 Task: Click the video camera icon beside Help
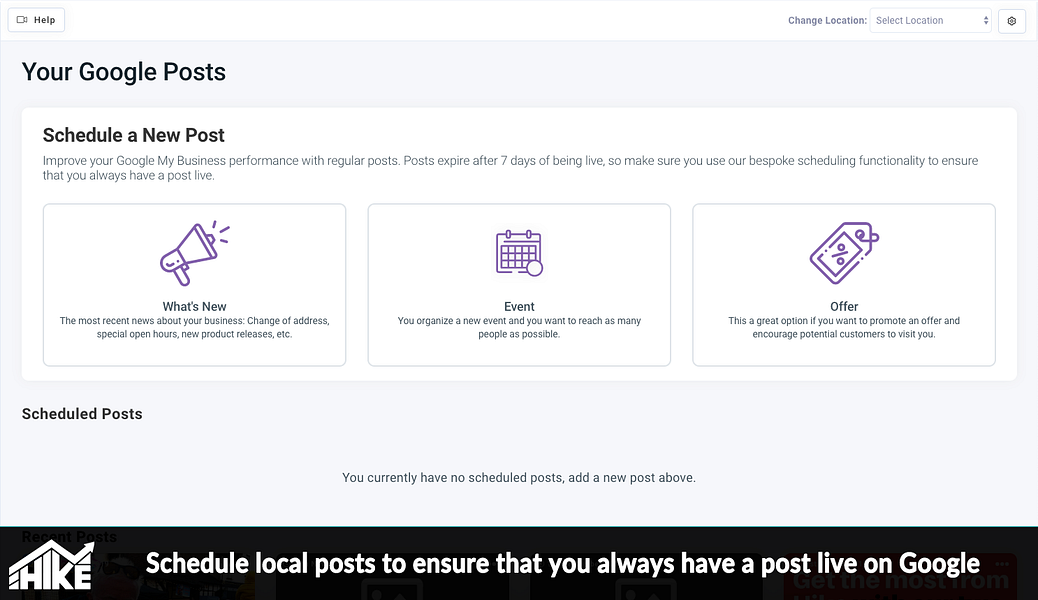(22, 20)
